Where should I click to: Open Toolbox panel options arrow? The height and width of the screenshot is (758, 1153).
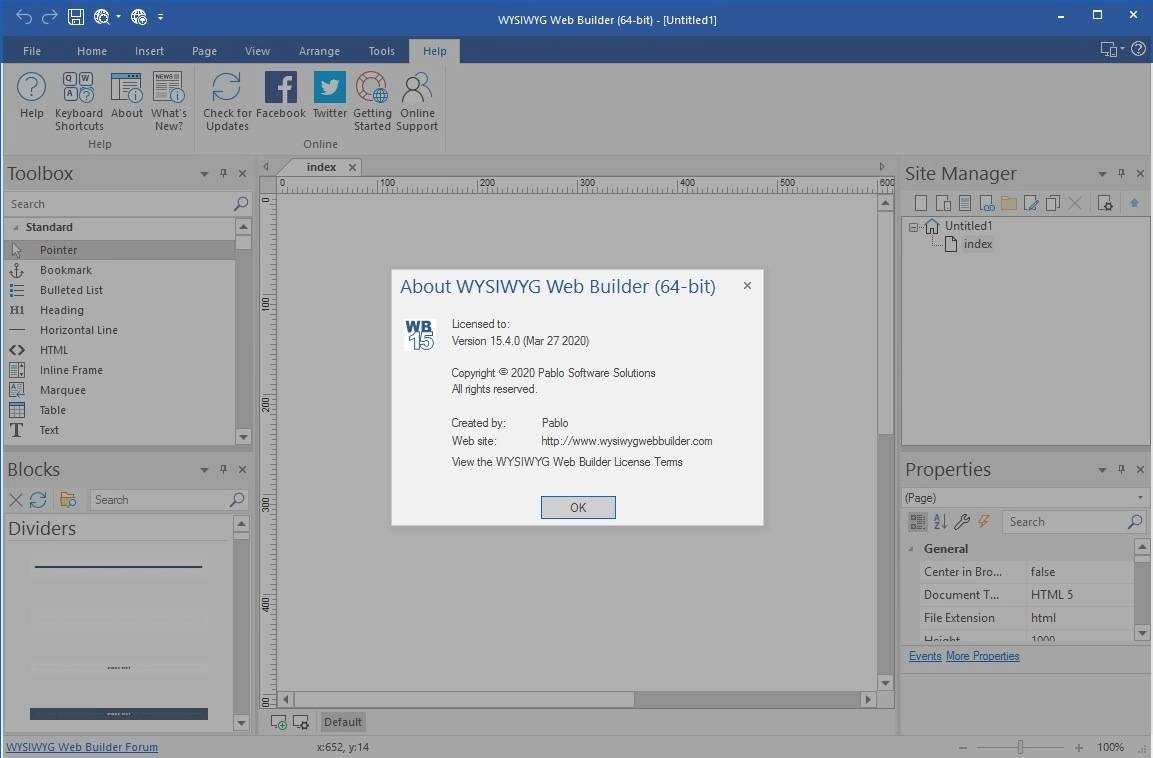[204, 174]
